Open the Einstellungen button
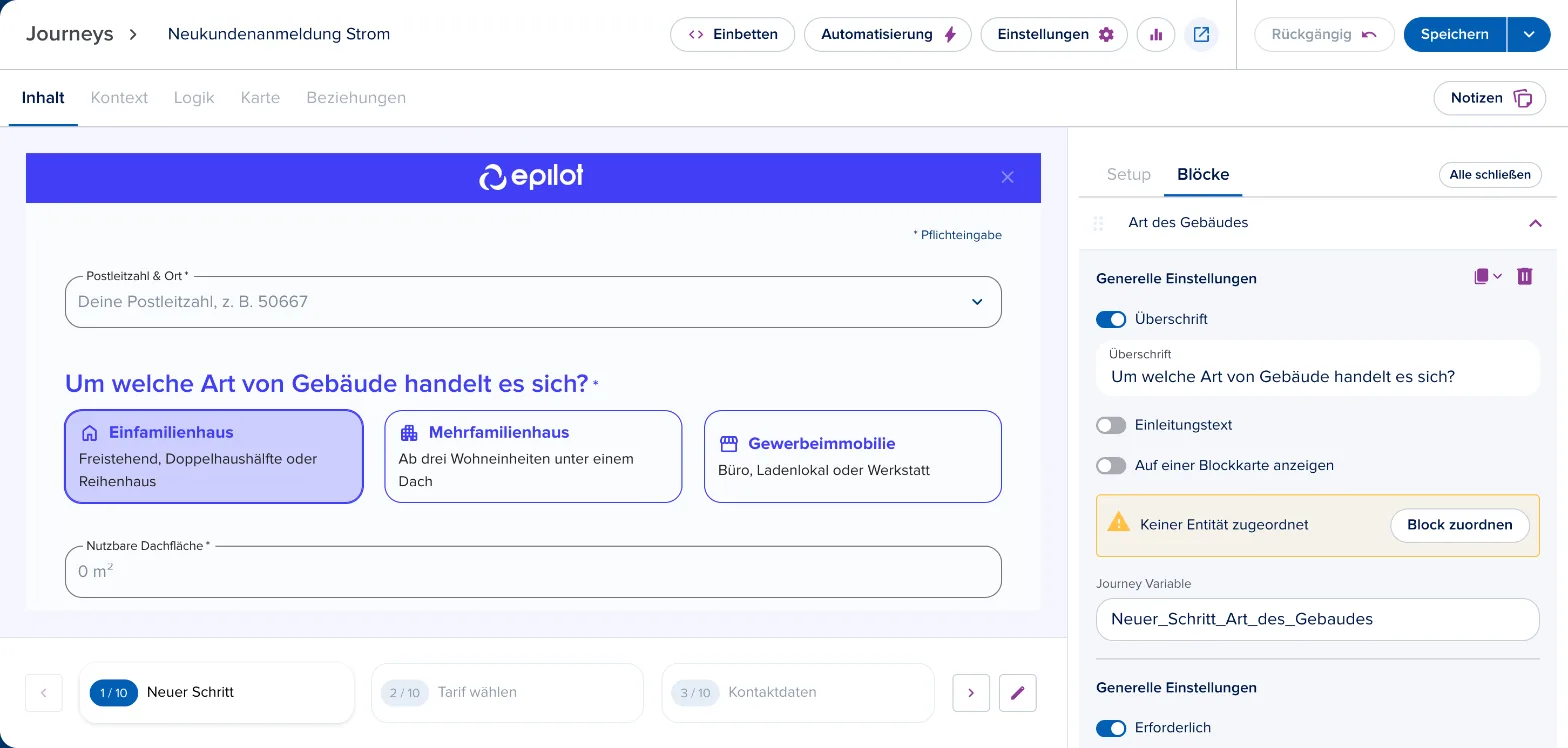The image size is (1568, 748). click(x=1054, y=34)
